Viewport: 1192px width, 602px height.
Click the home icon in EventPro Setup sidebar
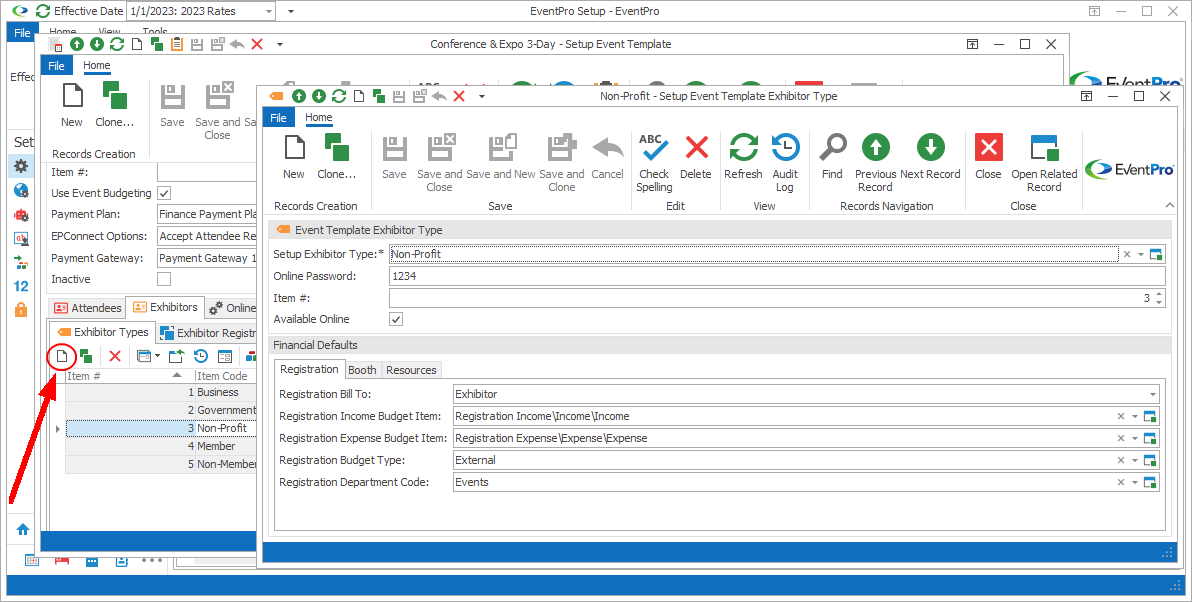[23, 529]
